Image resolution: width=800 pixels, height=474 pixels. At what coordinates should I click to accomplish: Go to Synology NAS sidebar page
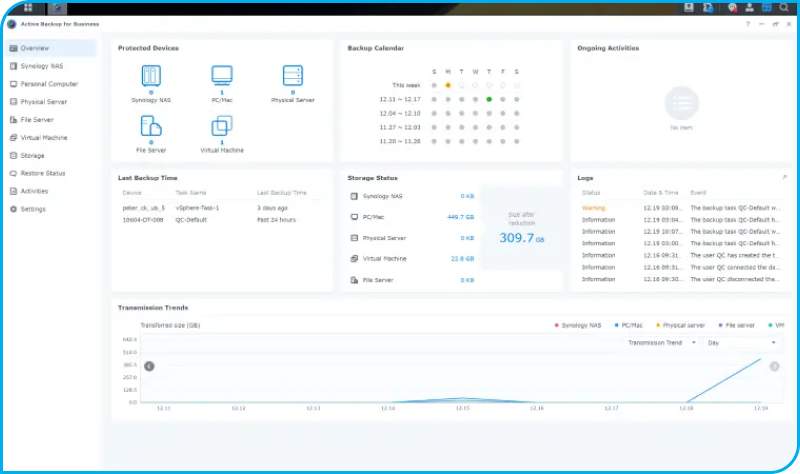point(51,66)
